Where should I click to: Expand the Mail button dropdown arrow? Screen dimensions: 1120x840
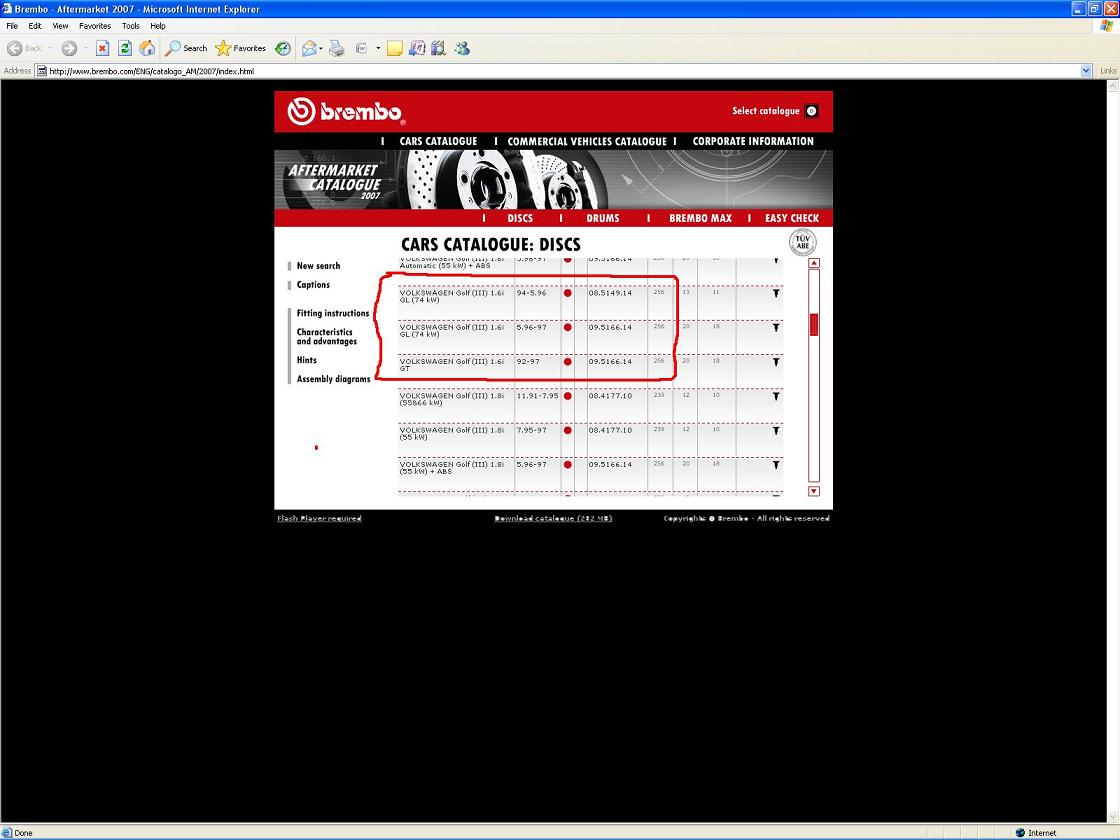[x=321, y=48]
